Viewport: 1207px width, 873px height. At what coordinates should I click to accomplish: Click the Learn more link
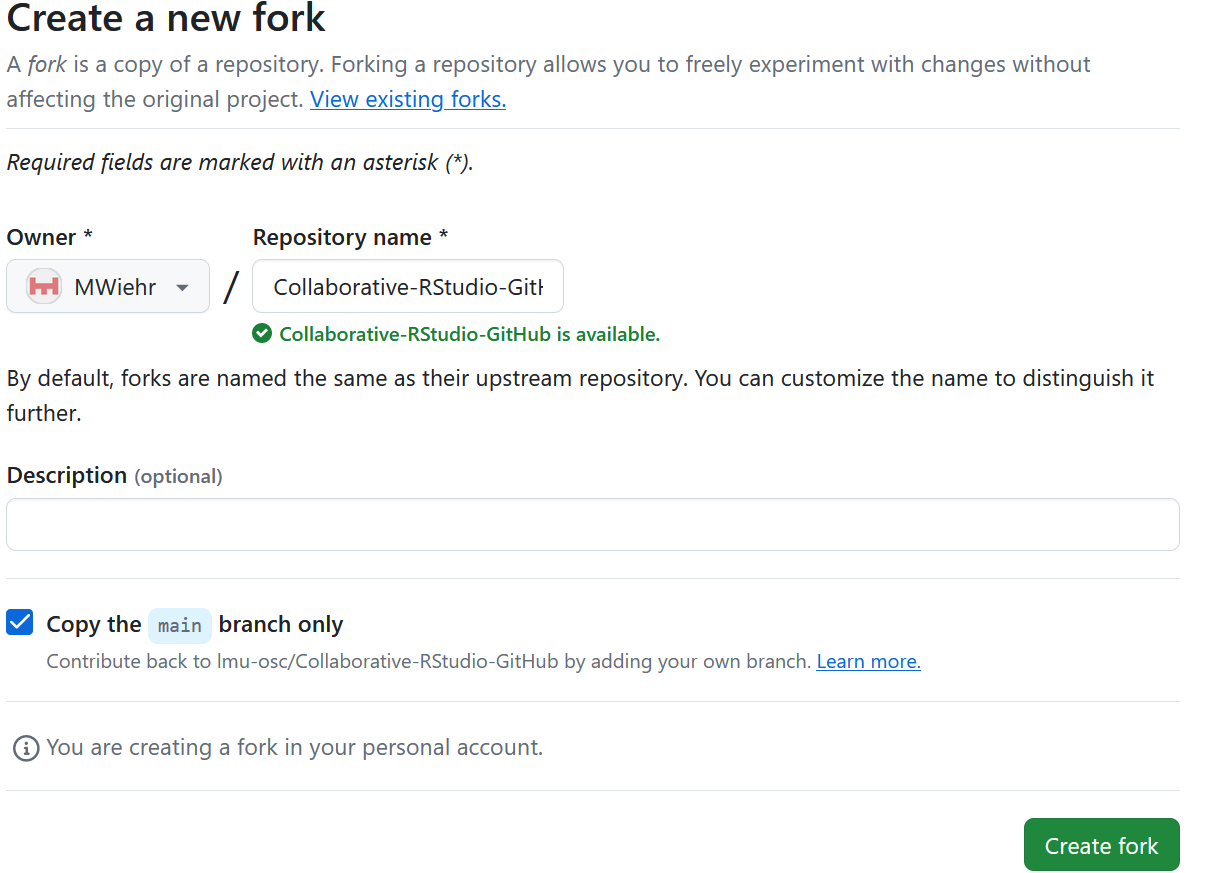[867, 661]
